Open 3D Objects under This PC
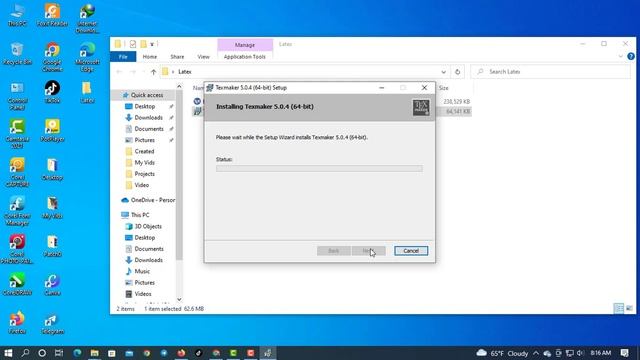The height and width of the screenshot is (360, 640). (148, 227)
